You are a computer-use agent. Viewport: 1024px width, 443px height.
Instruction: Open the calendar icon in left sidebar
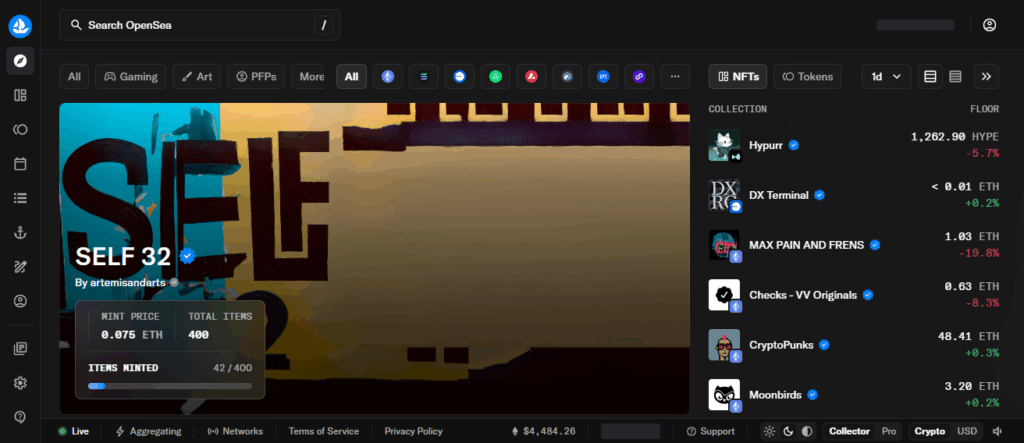(21, 163)
